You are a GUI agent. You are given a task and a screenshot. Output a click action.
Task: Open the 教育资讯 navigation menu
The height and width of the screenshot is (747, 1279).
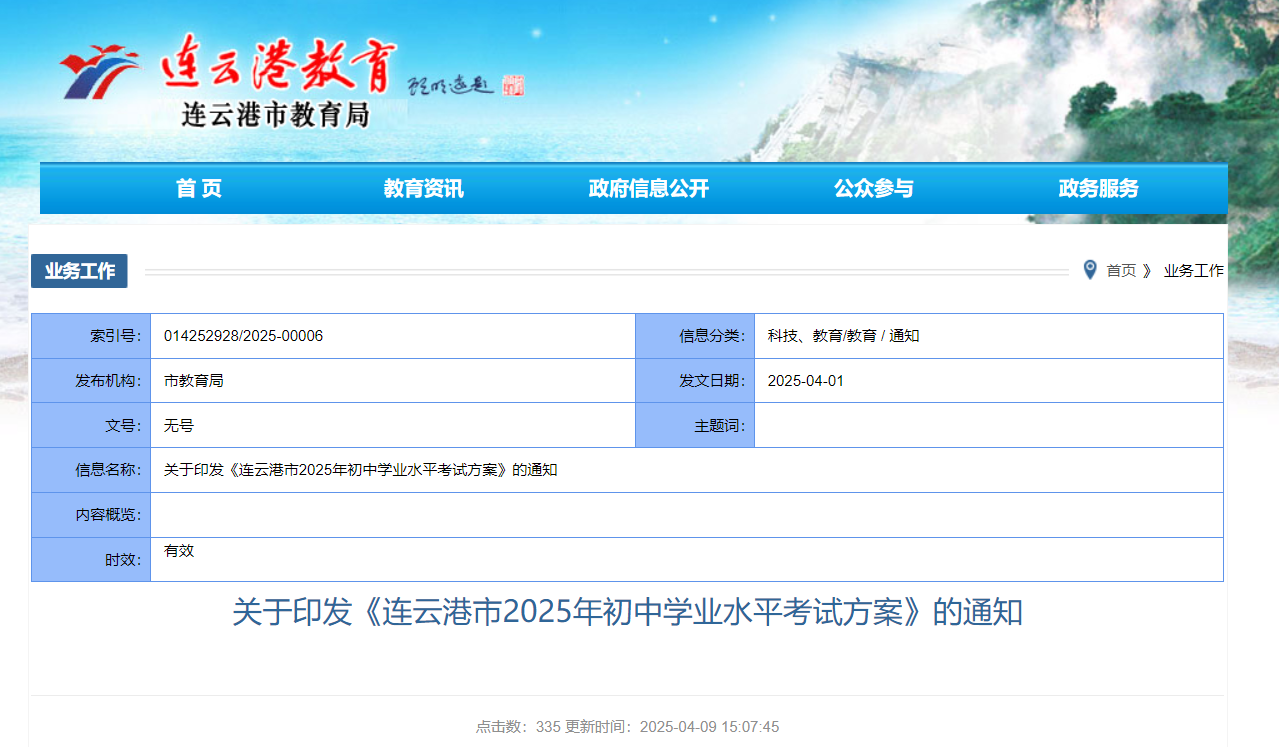(x=424, y=189)
